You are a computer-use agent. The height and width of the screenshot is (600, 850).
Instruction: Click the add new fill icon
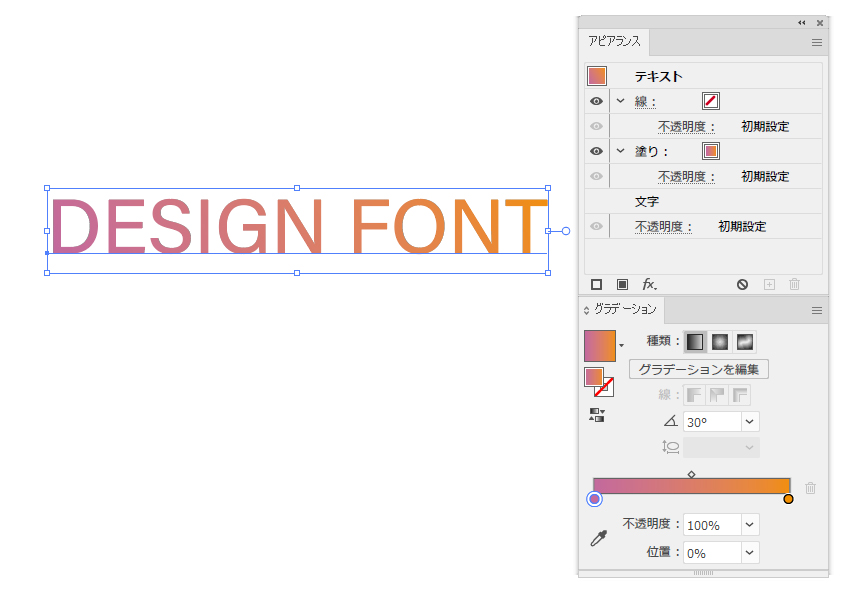[622, 284]
